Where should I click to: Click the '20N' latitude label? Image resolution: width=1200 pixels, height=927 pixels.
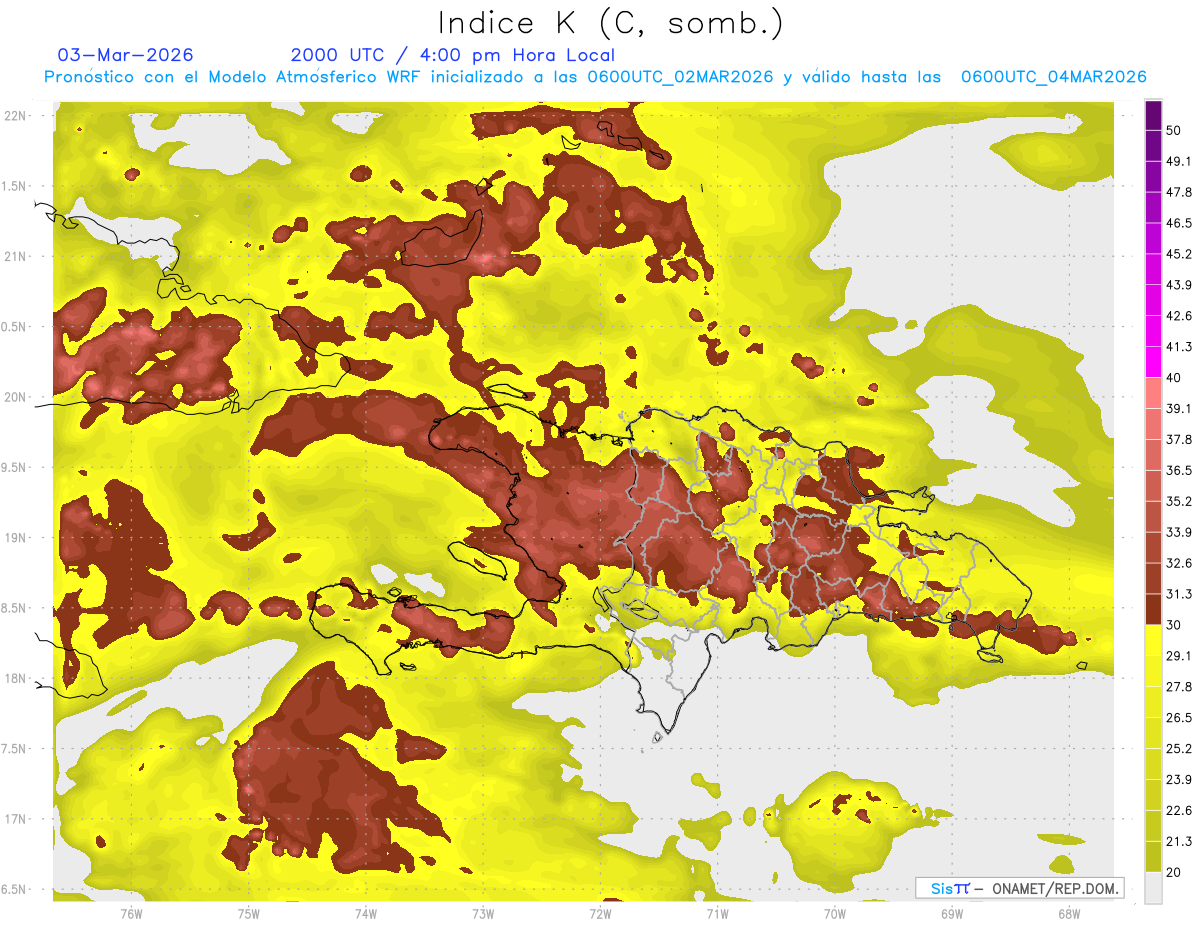pyautogui.click(x=15, y=397)
